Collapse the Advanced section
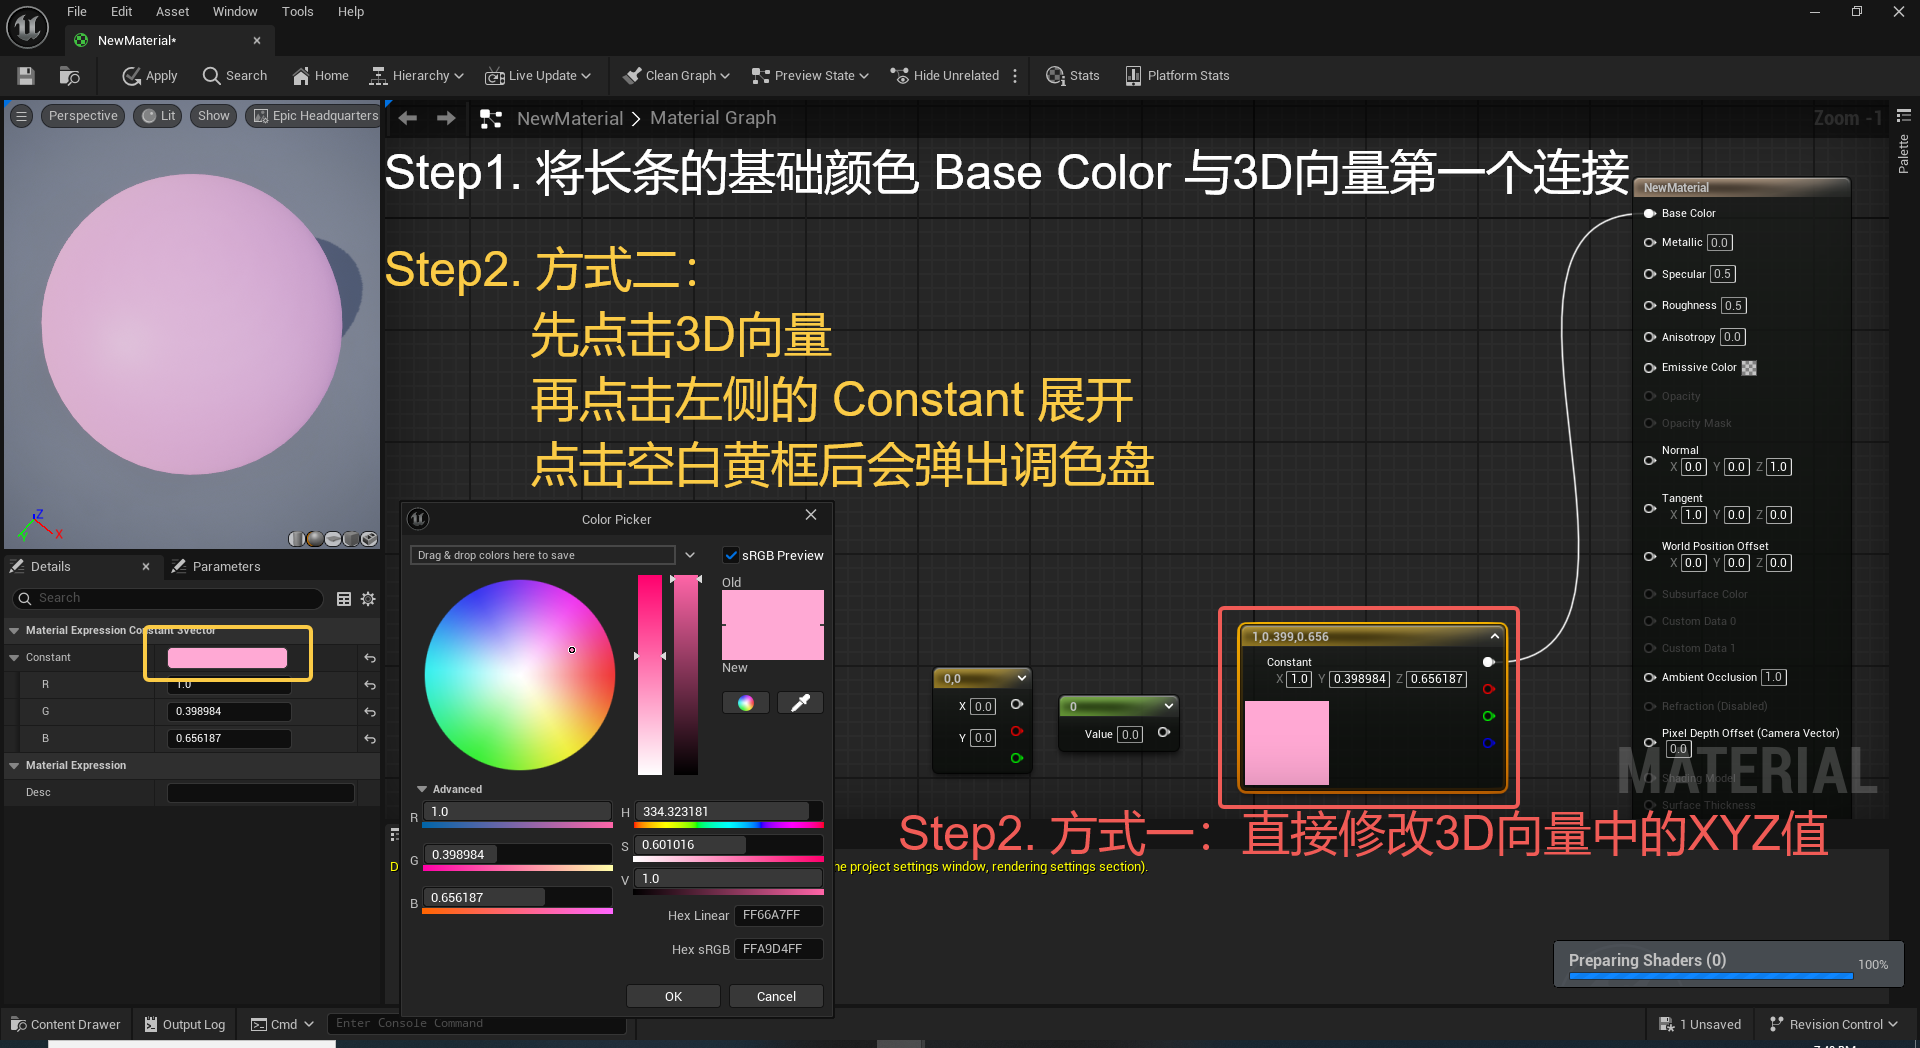1920x1048 pixels. click(x=423, y=789)
